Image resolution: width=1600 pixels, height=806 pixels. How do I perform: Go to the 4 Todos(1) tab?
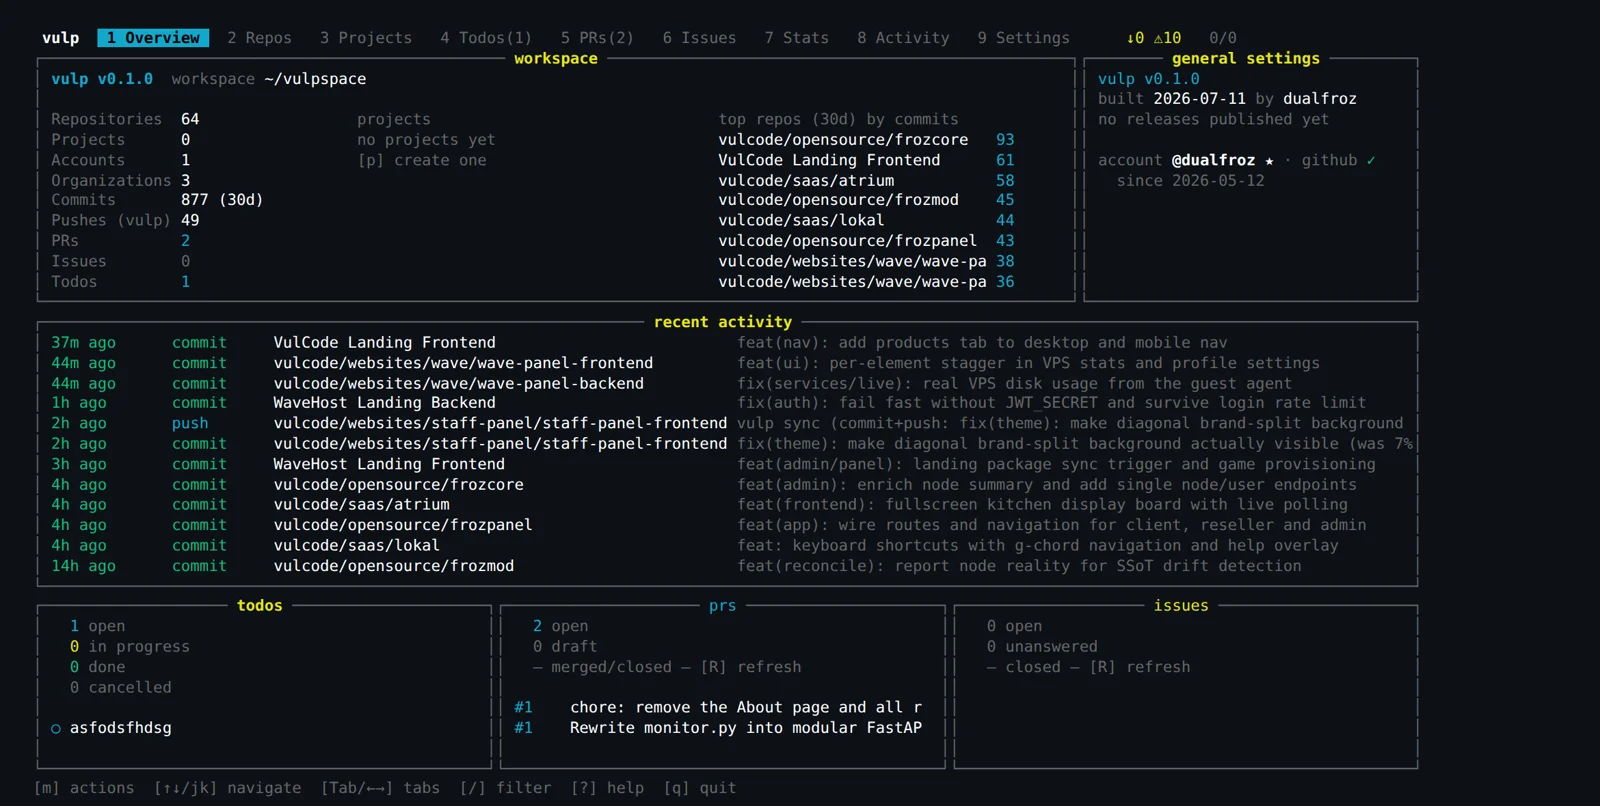(486, 38)
